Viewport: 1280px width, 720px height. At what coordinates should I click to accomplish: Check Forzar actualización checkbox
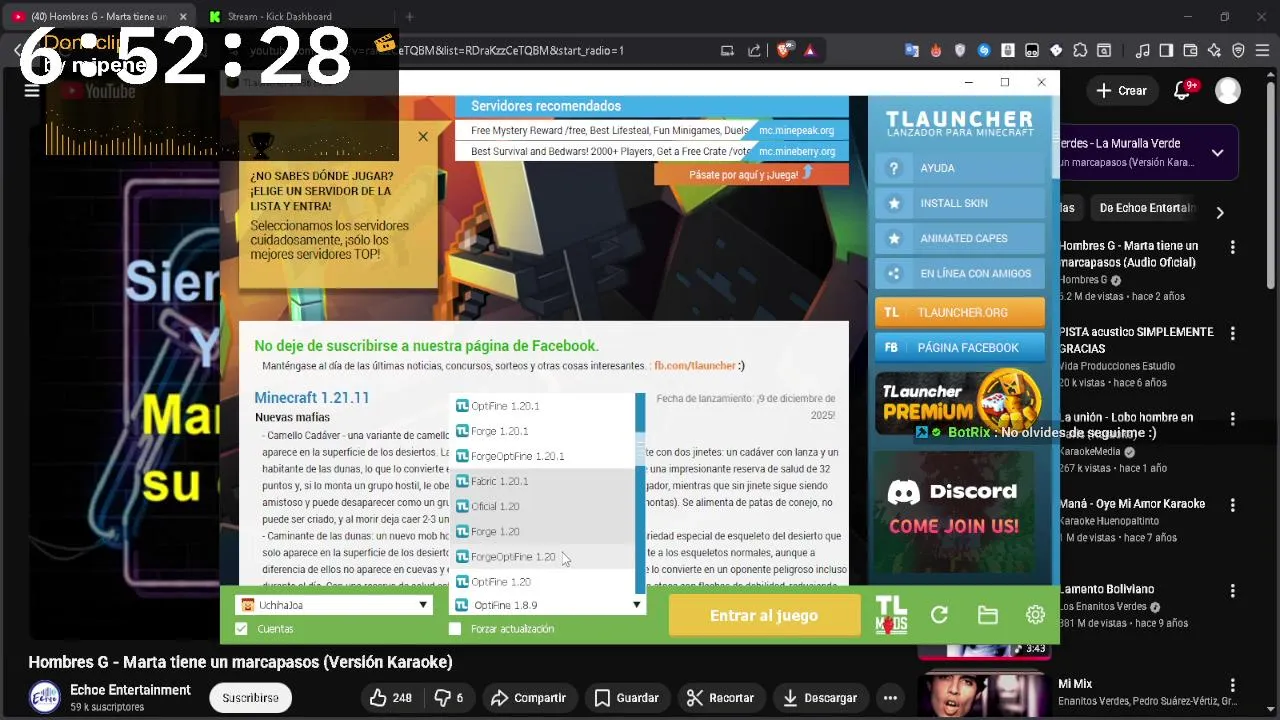[x=455, y=629]
